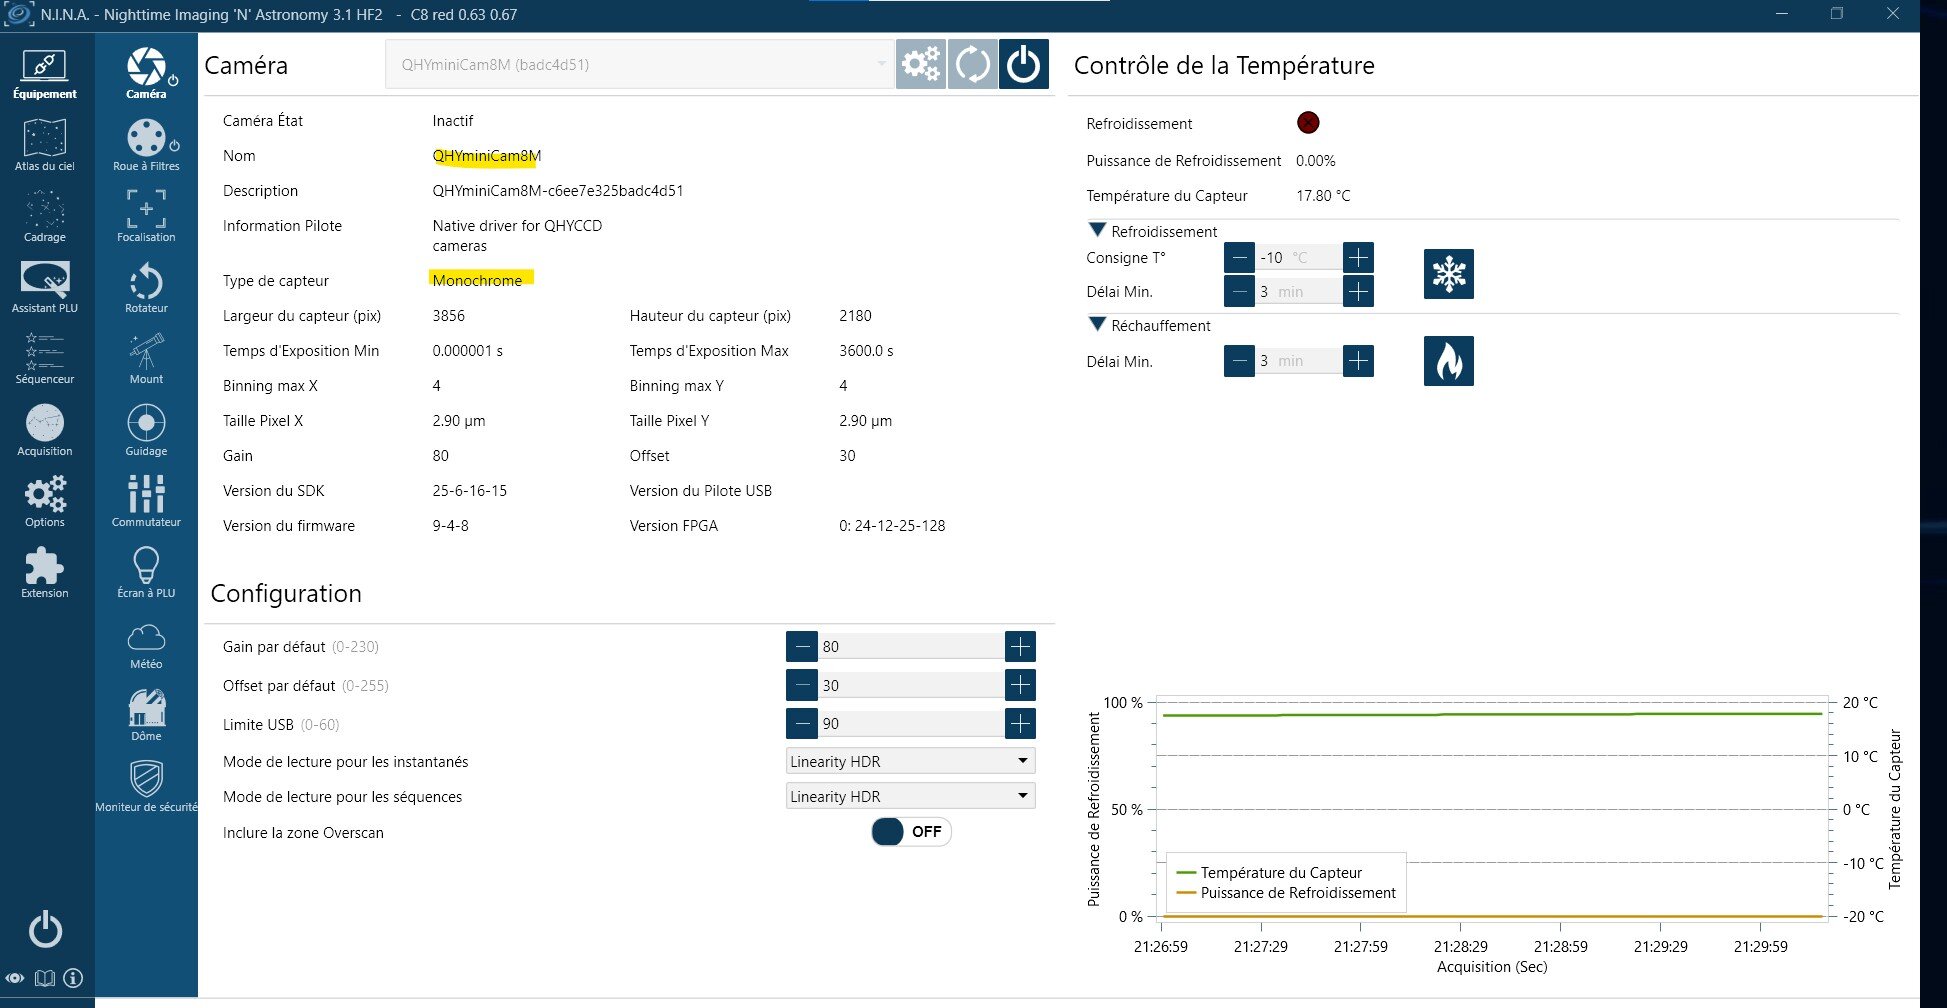Click the Consigne T° temperature field
This screenshot has height=1008, width=1947.
point(1298,258)
